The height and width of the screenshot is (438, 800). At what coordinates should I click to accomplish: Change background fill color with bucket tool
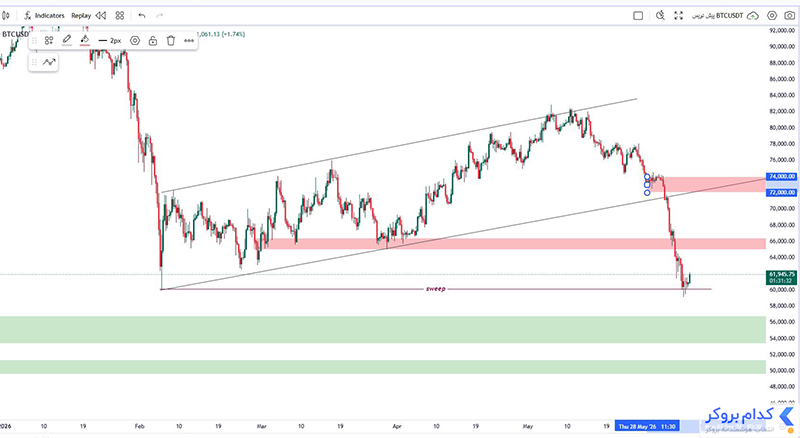pyautogui.click(x=85, y=40)
